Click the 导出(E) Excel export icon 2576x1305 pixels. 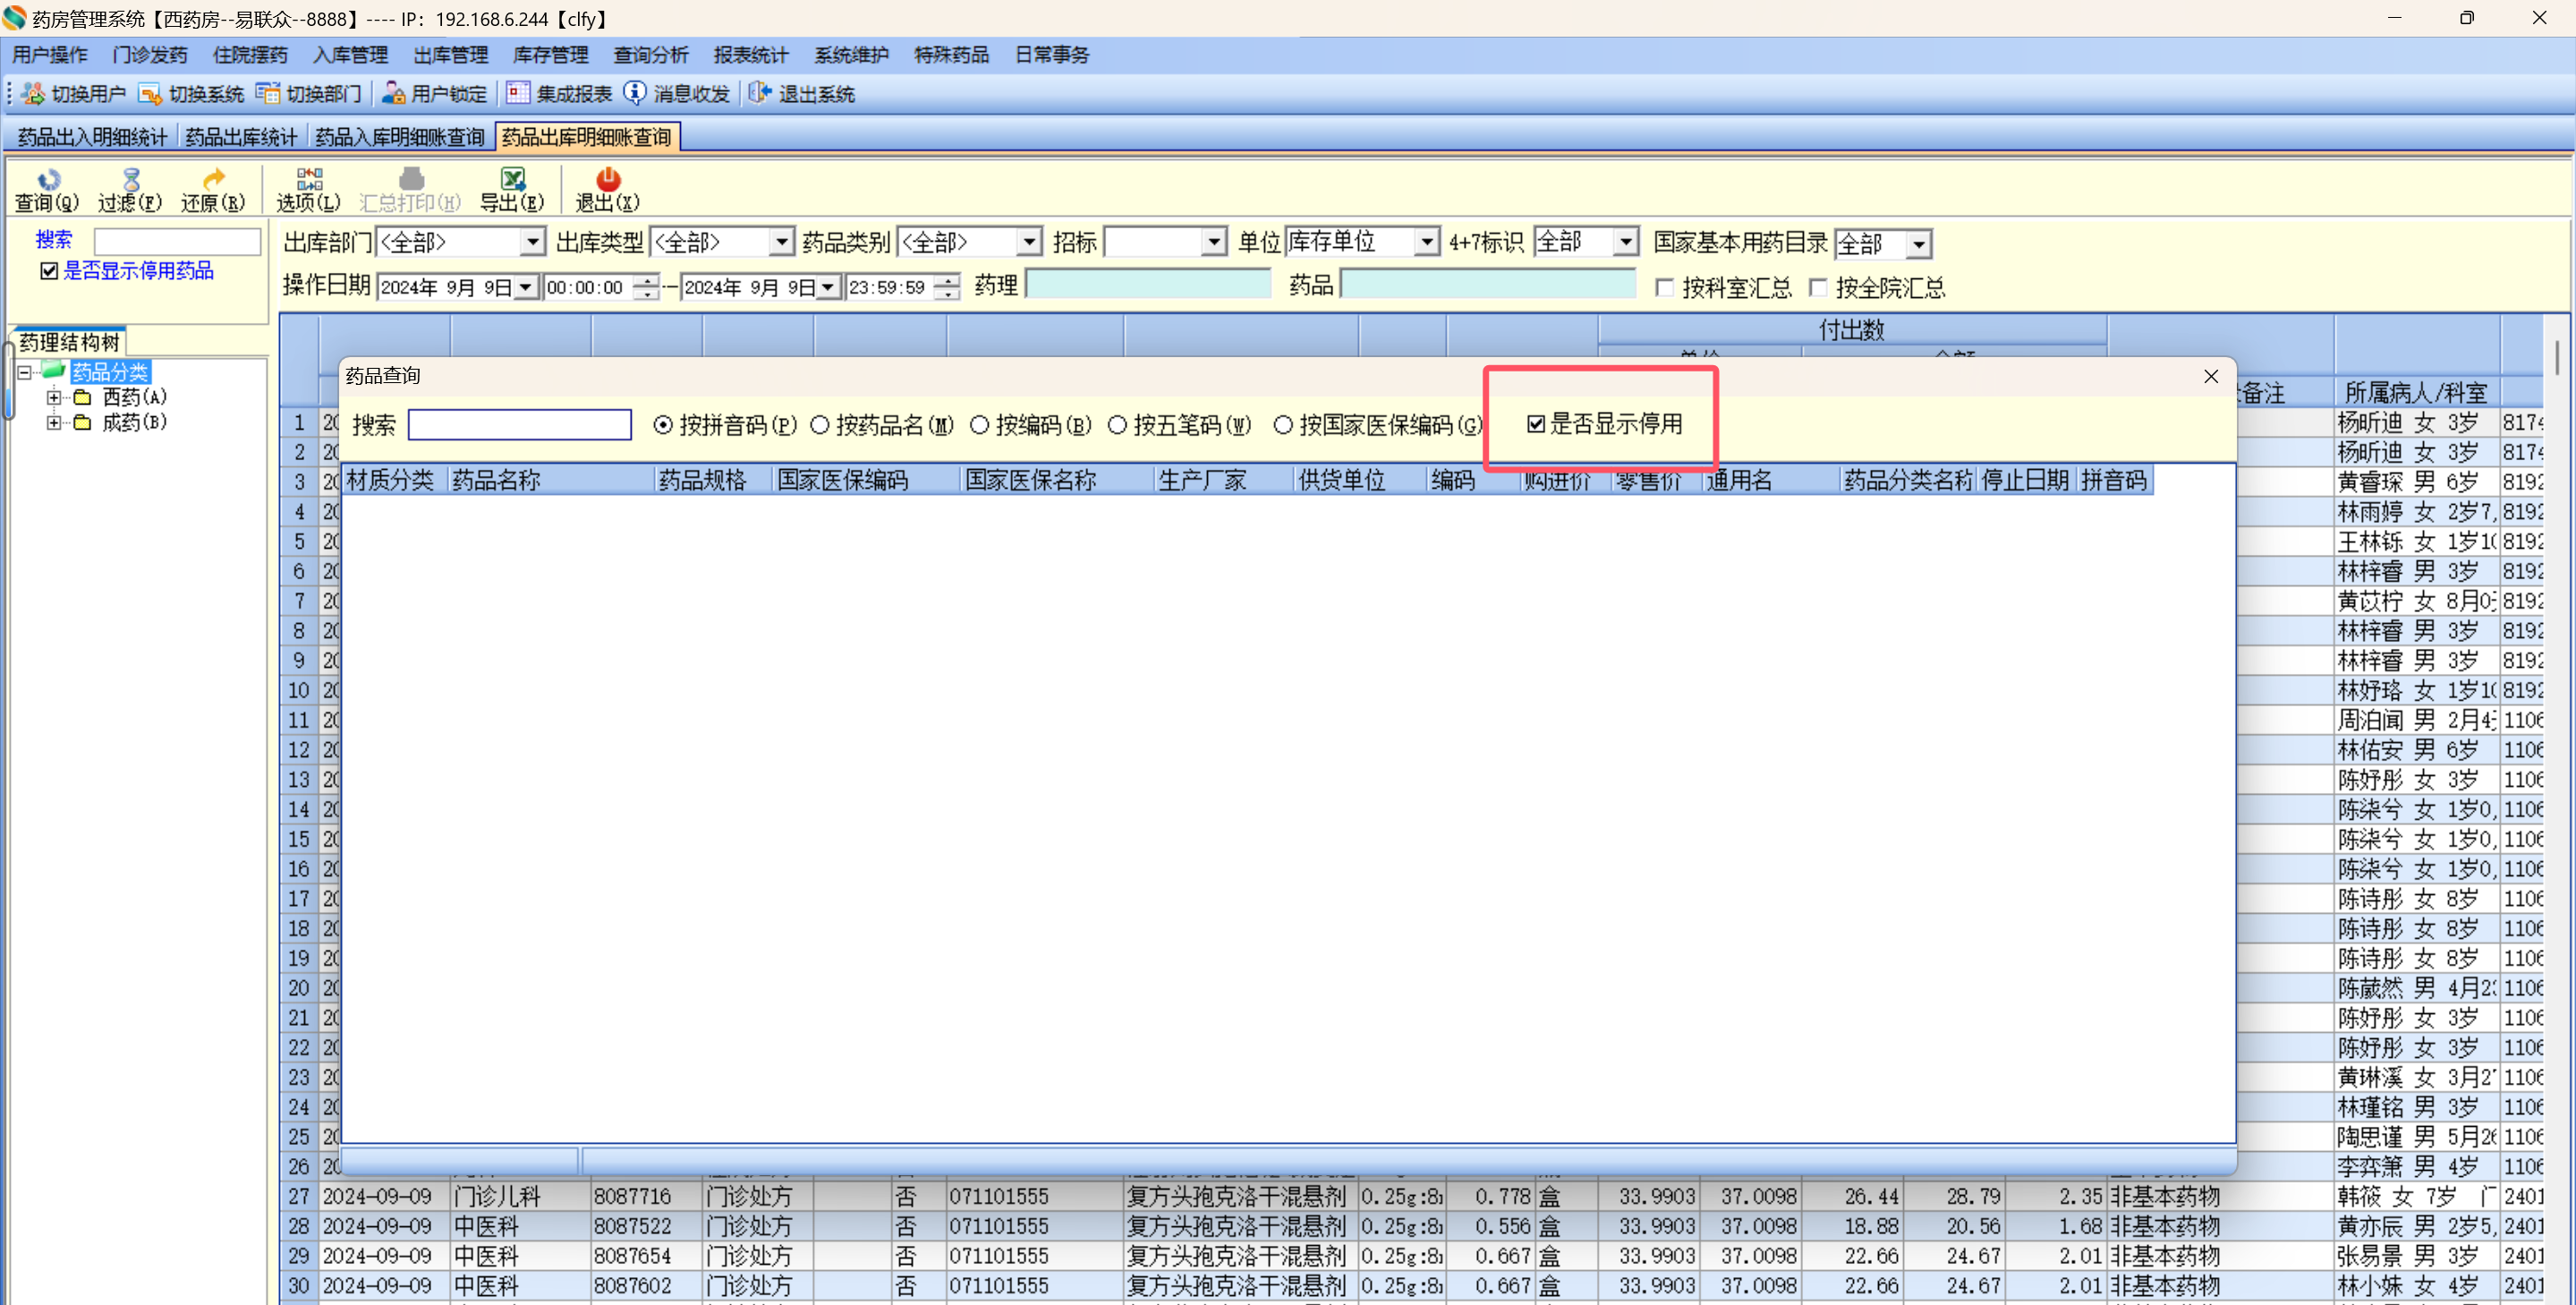point(512,180)
